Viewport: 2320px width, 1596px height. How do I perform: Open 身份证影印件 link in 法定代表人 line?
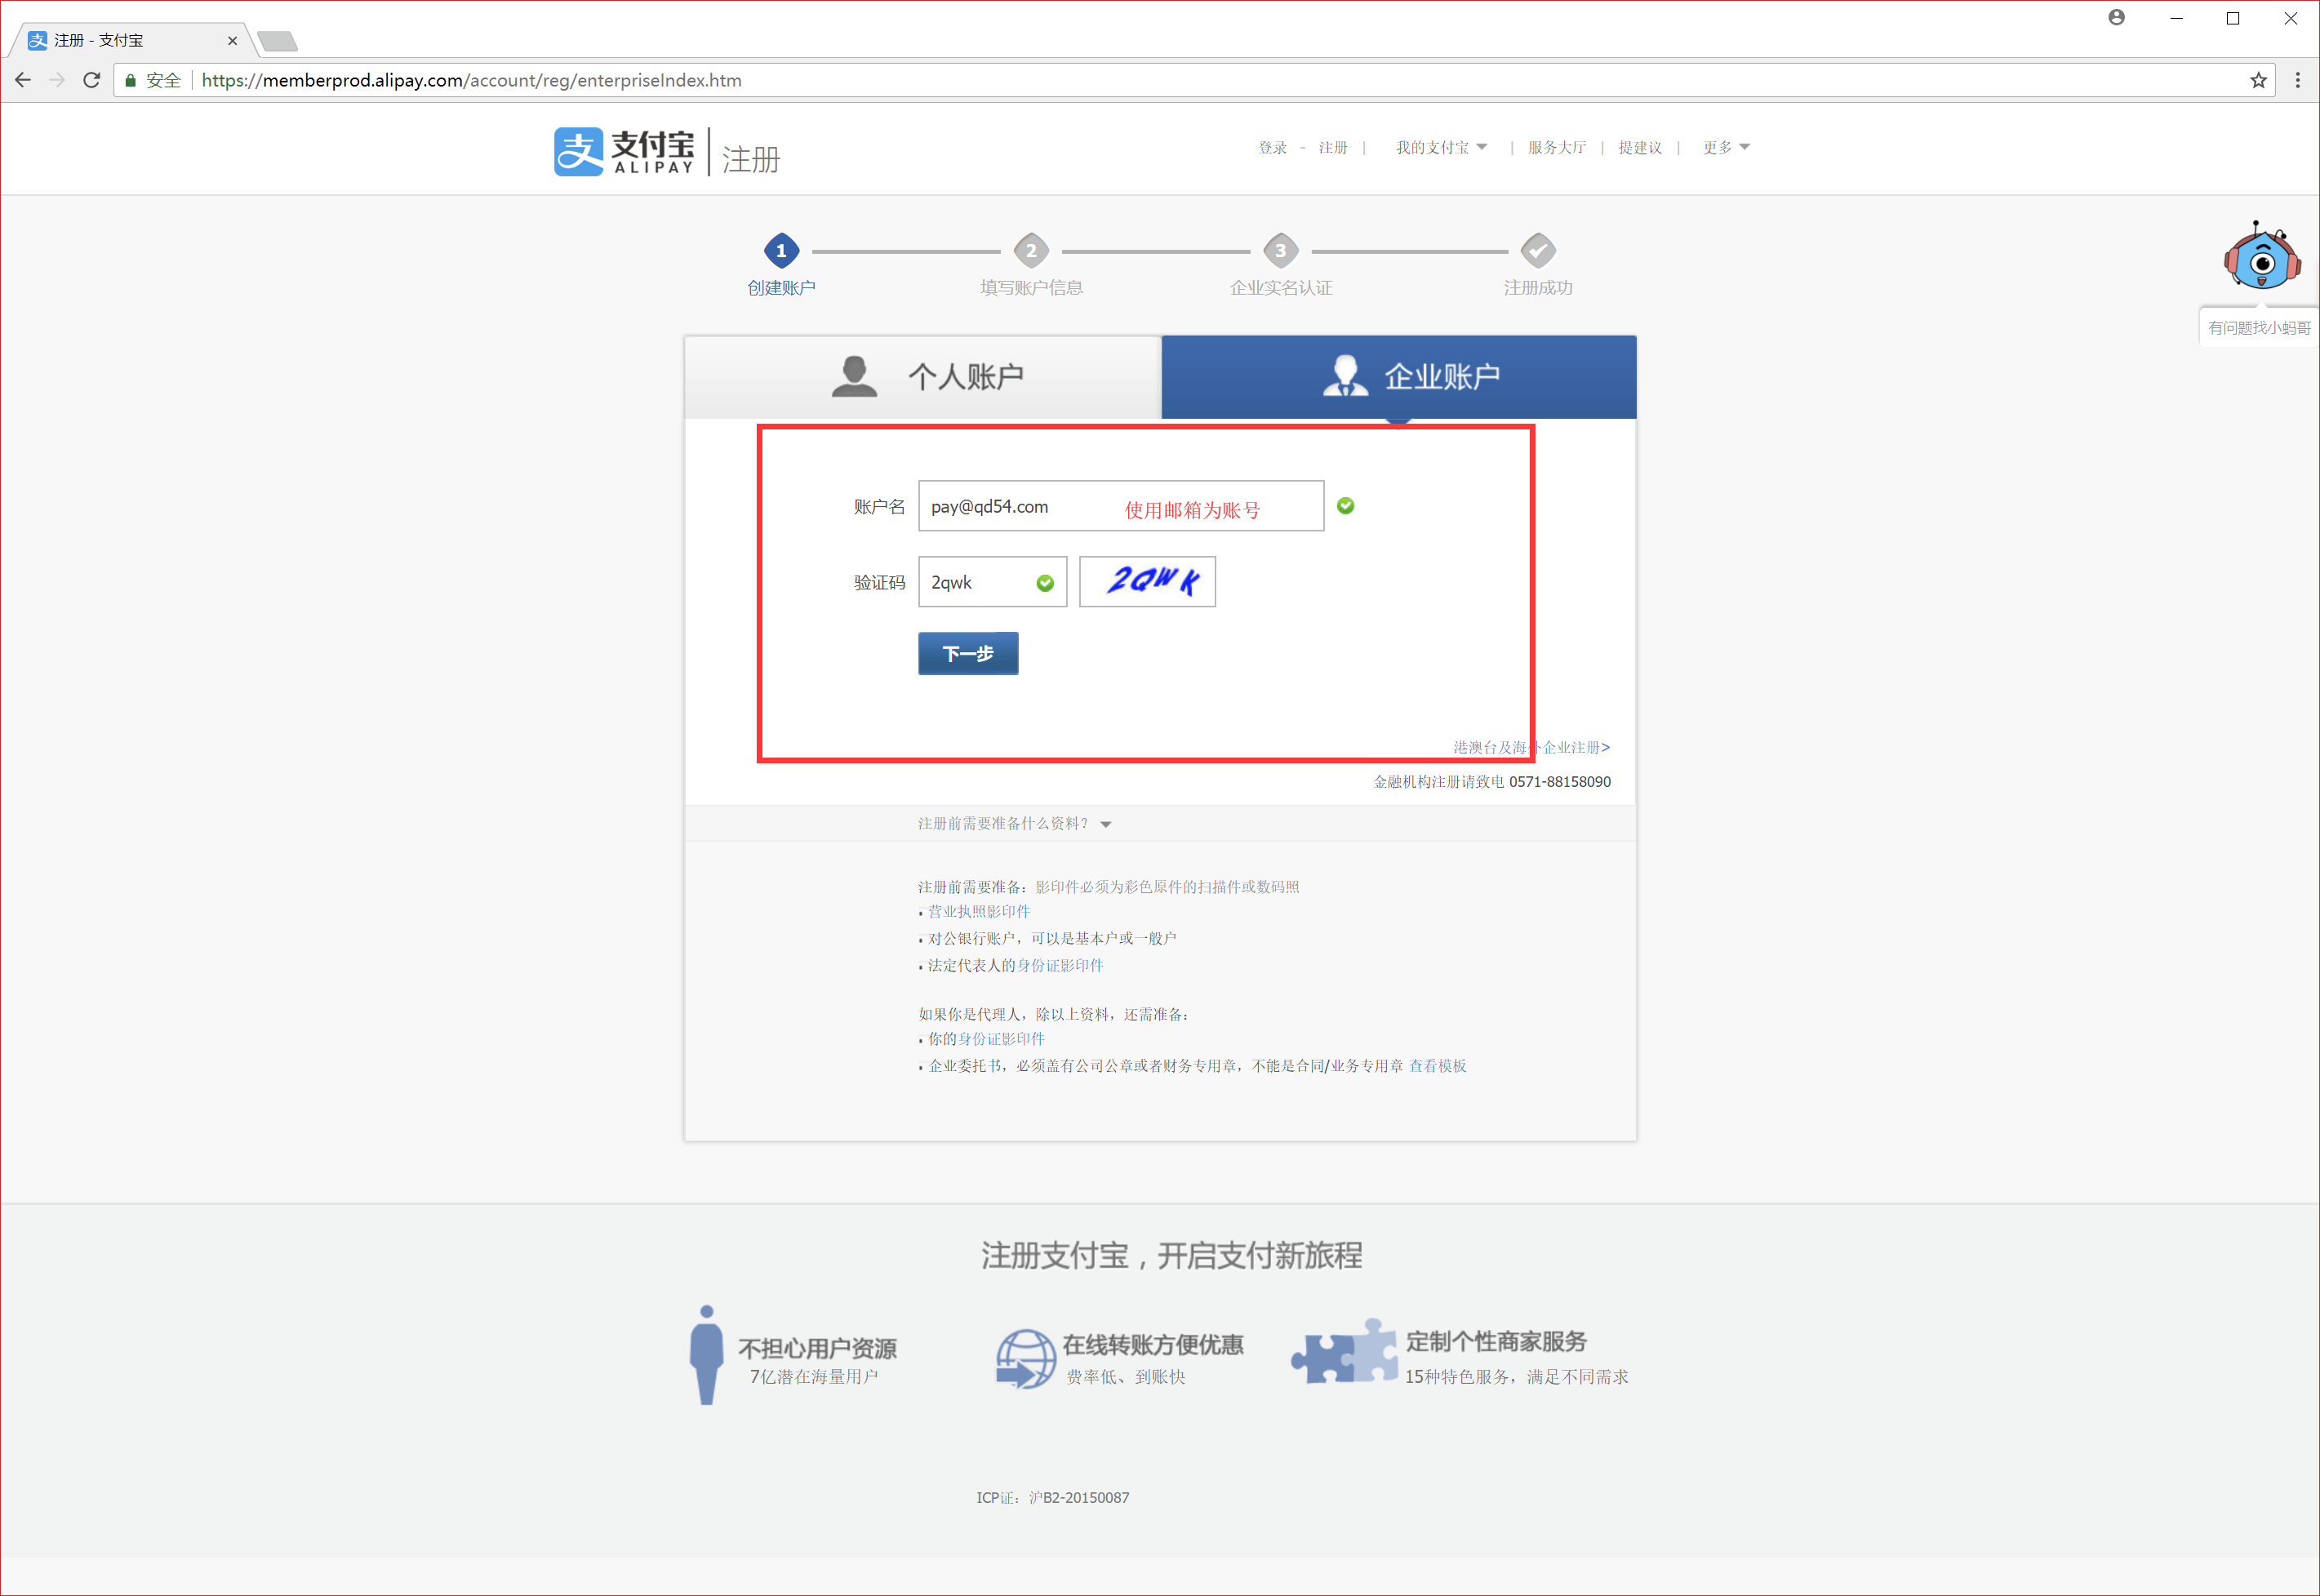coord(1060,966)
